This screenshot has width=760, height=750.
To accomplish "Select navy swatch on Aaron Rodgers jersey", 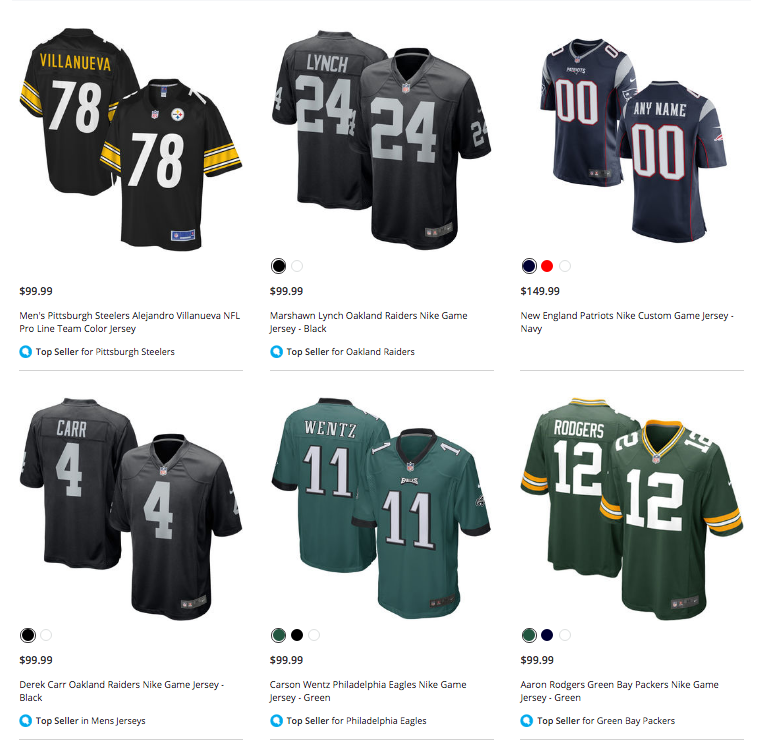I will point(547,635).
